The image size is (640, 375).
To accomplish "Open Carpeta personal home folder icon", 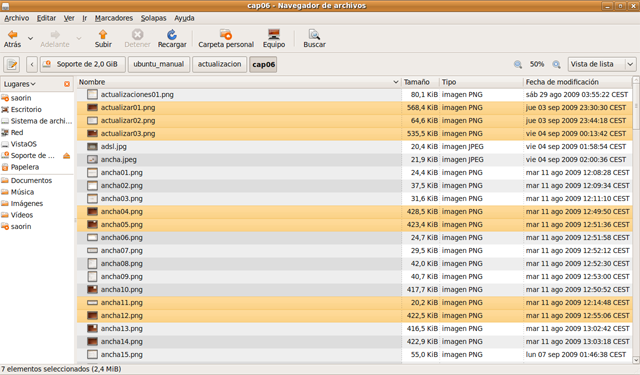I will click(226, 35).
